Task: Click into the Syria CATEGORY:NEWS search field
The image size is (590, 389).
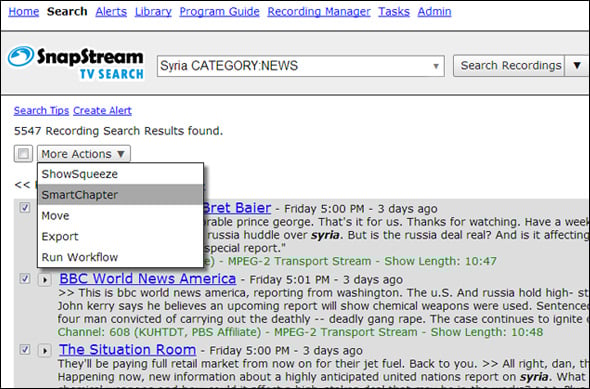Action: (295, 66)
